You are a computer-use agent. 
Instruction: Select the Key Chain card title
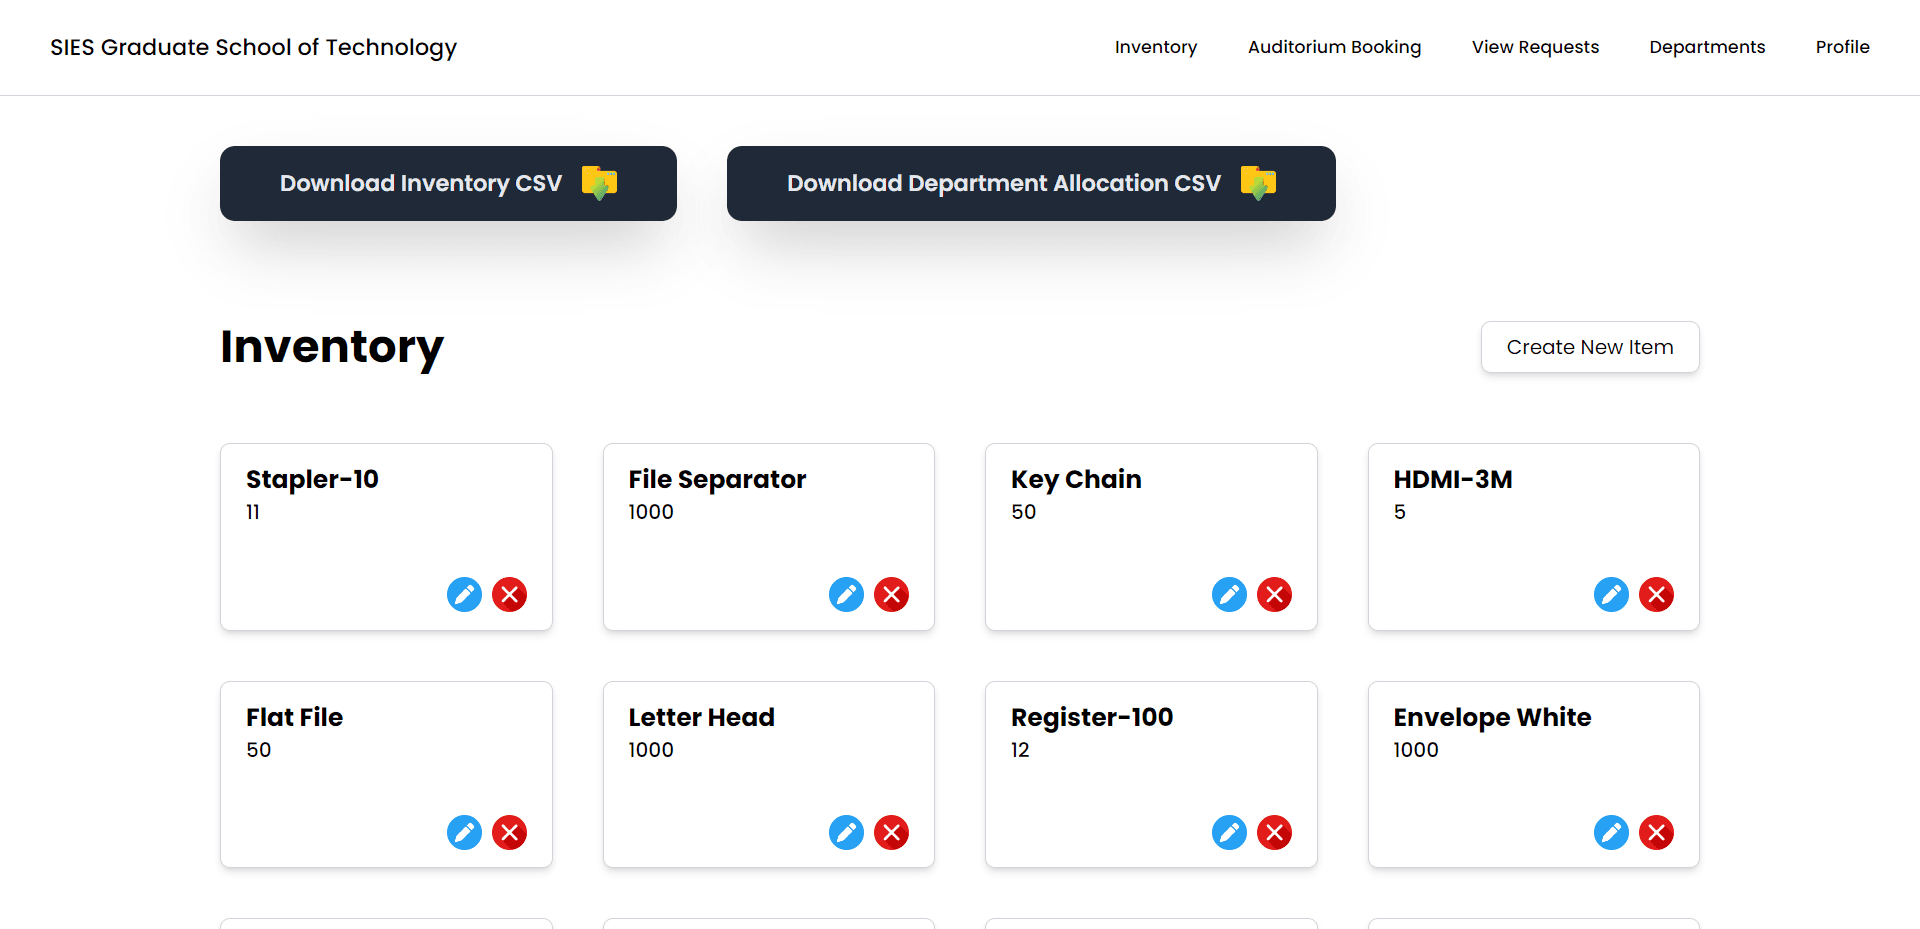click(x=1076, y=480)
